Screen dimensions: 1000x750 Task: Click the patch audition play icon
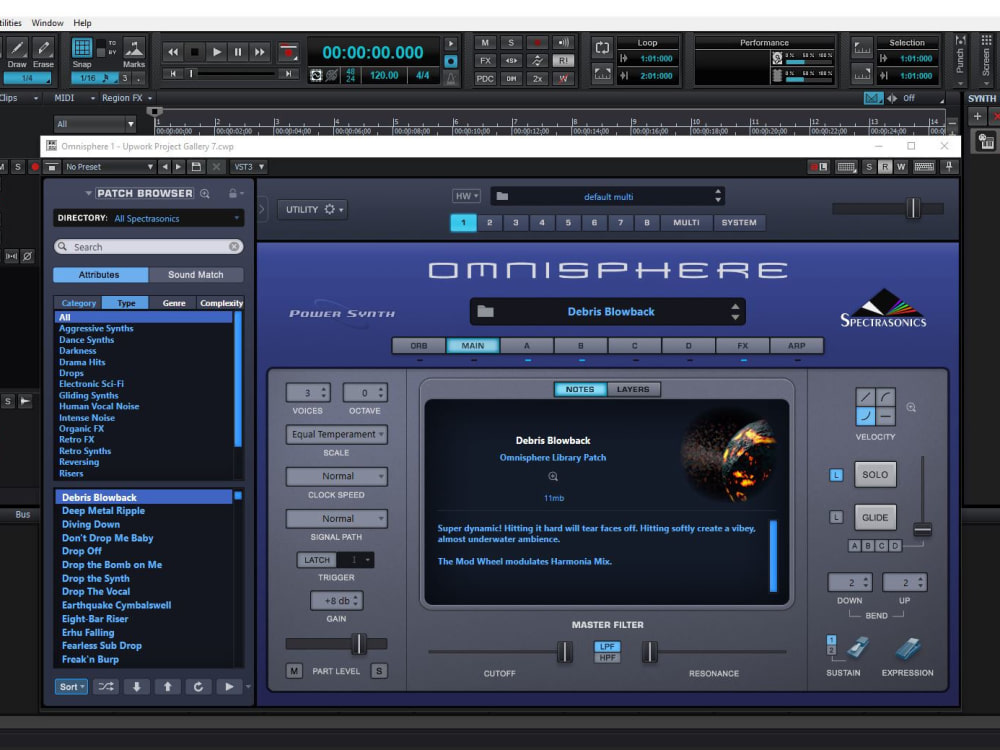(228, 687)
